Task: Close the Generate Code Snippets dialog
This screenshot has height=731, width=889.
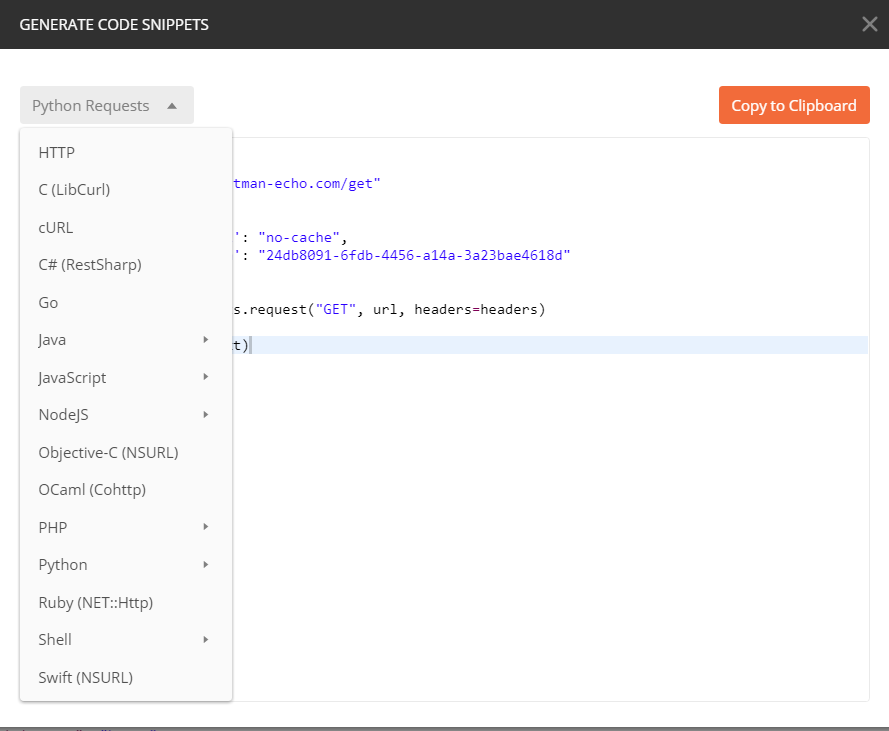Action: tap(869, 24)
